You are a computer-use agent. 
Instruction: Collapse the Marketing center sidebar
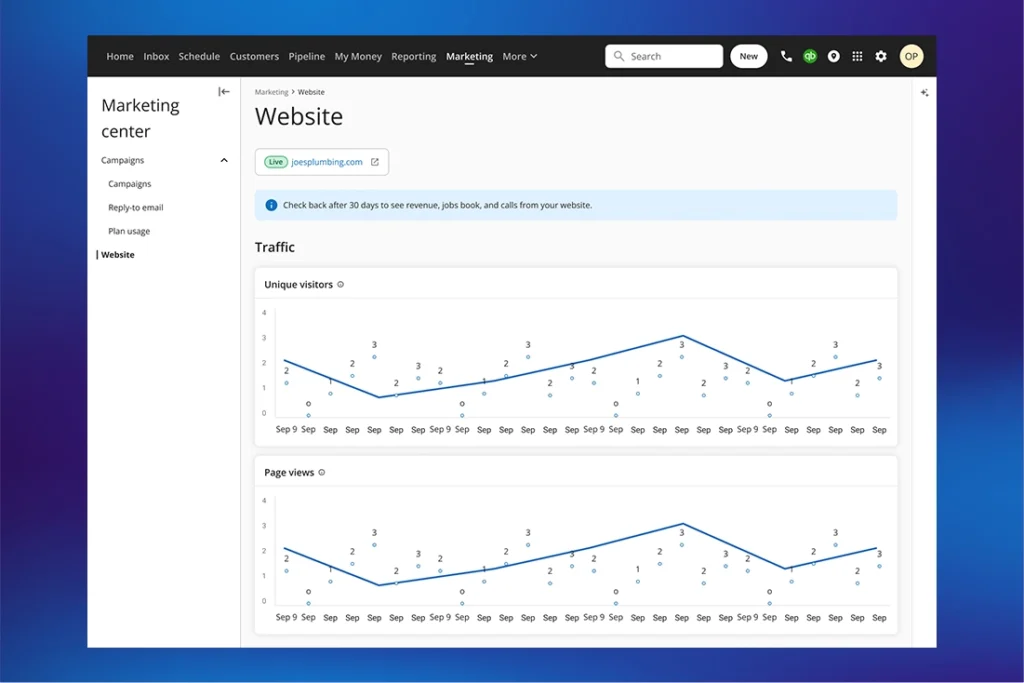tap(224, 90)
